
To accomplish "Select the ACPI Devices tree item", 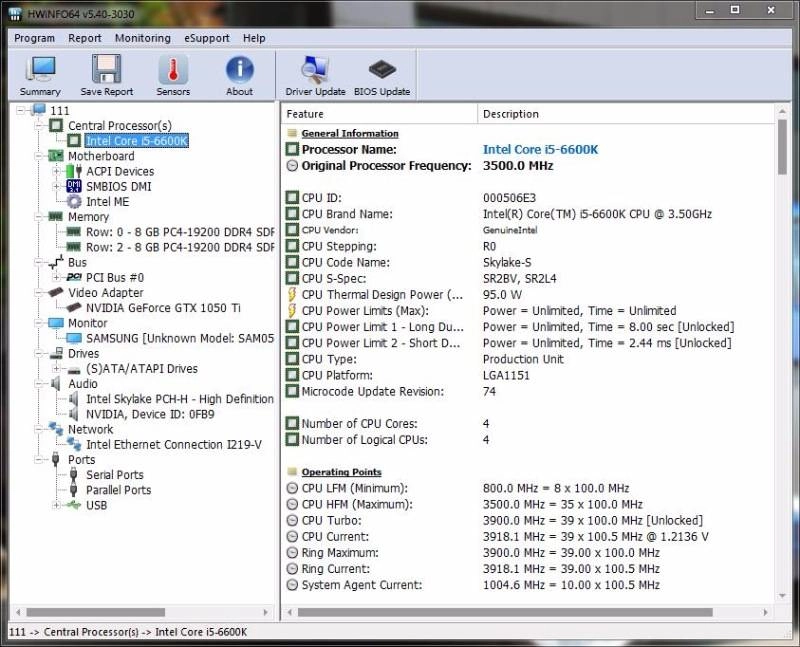I will [120, 171].
